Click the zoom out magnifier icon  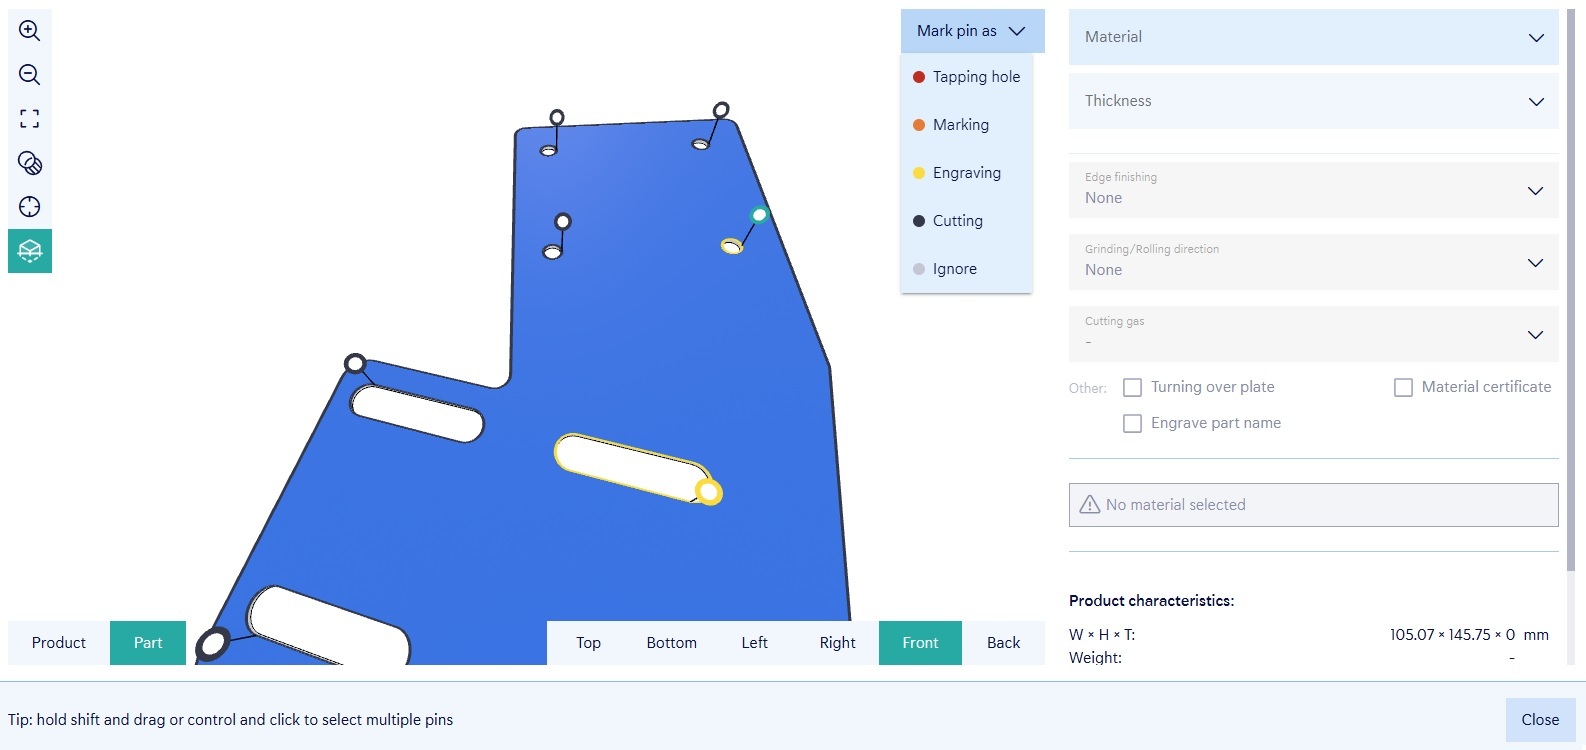[30, 75]
